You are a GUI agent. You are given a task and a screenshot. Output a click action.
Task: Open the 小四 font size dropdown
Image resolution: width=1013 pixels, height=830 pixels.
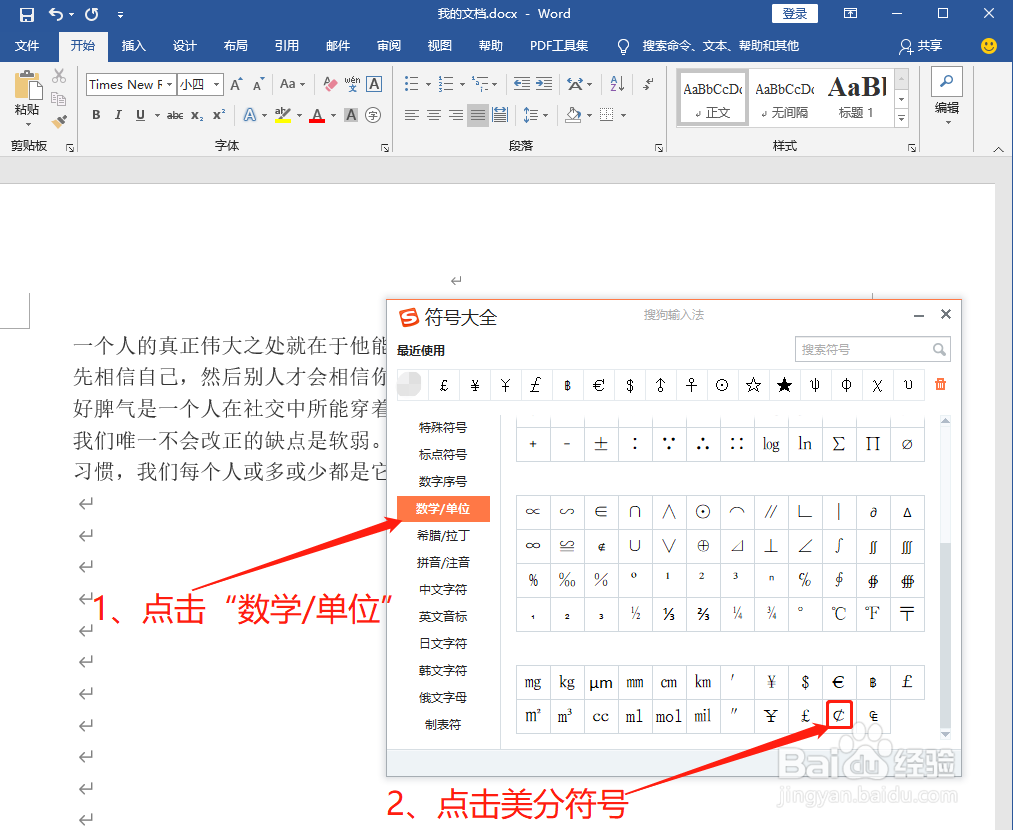216,85
